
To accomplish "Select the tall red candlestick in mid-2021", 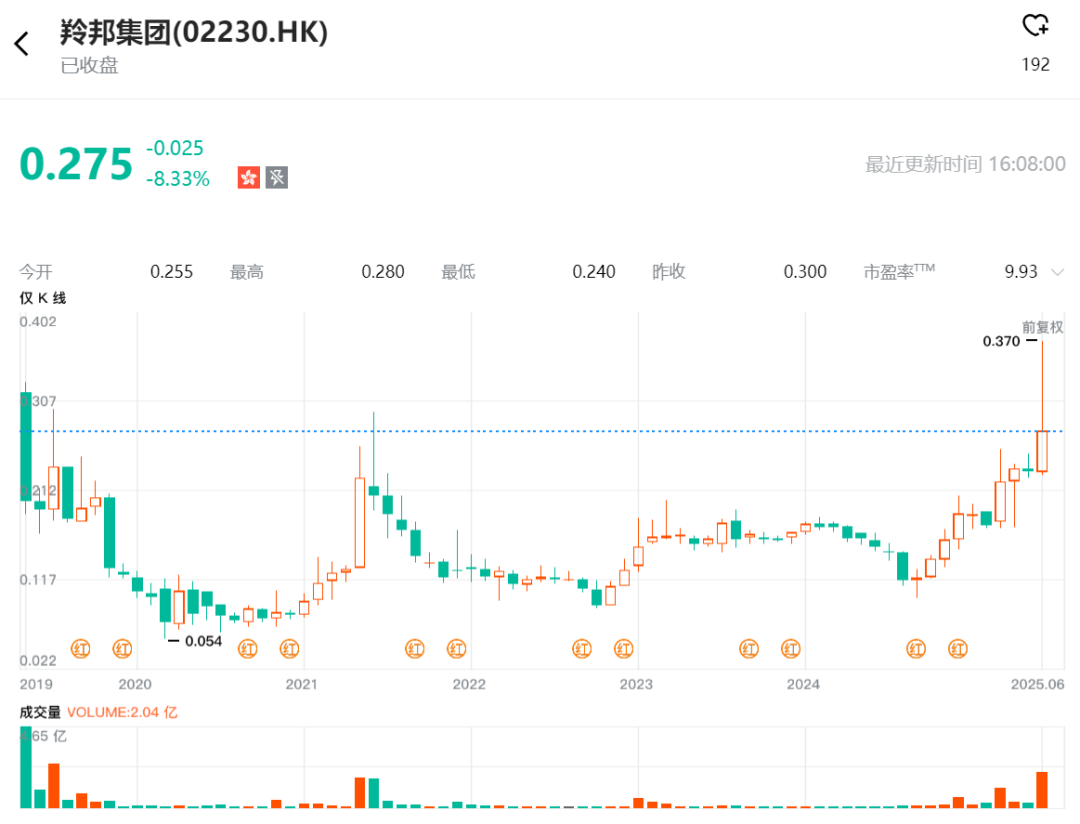I will click(x=360, y=522).
